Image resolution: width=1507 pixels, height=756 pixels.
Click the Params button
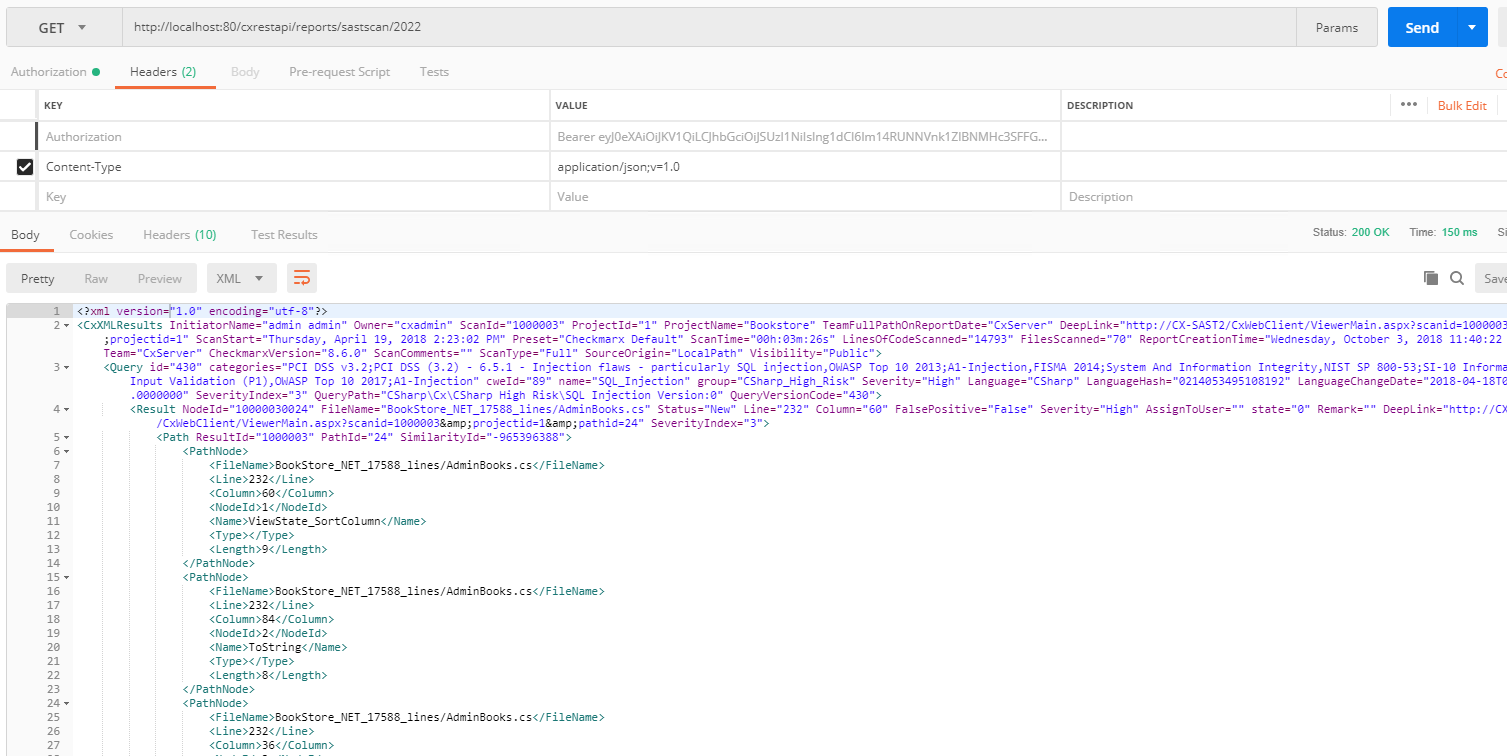pos(1336,27)
